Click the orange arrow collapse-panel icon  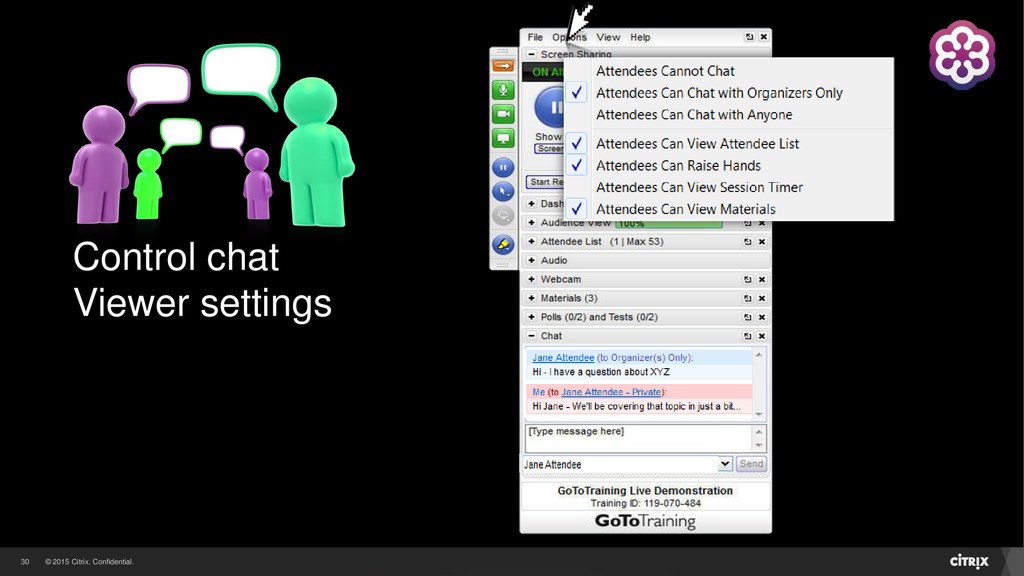tap(503, 66)
